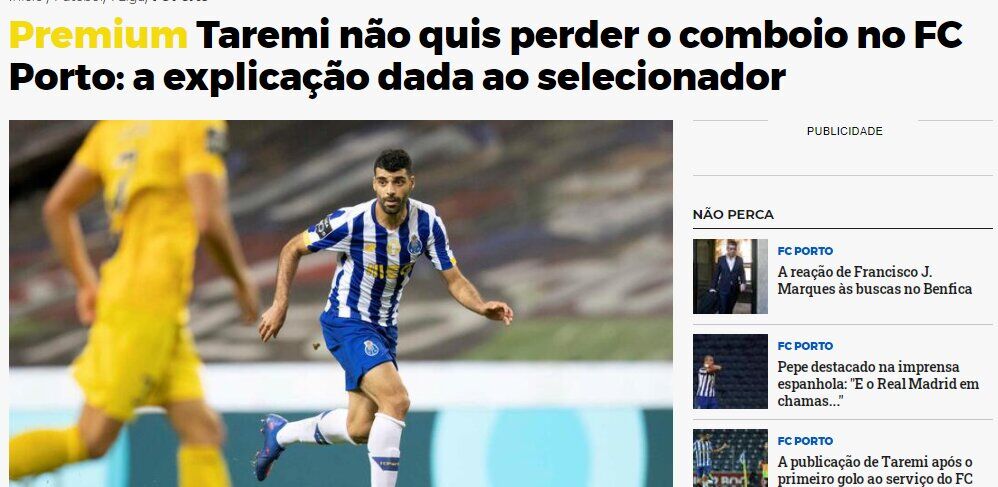Screen dimensions: 998x487
Task: Open thumbnail of man in suit
Action: click(x=730, y=276)
